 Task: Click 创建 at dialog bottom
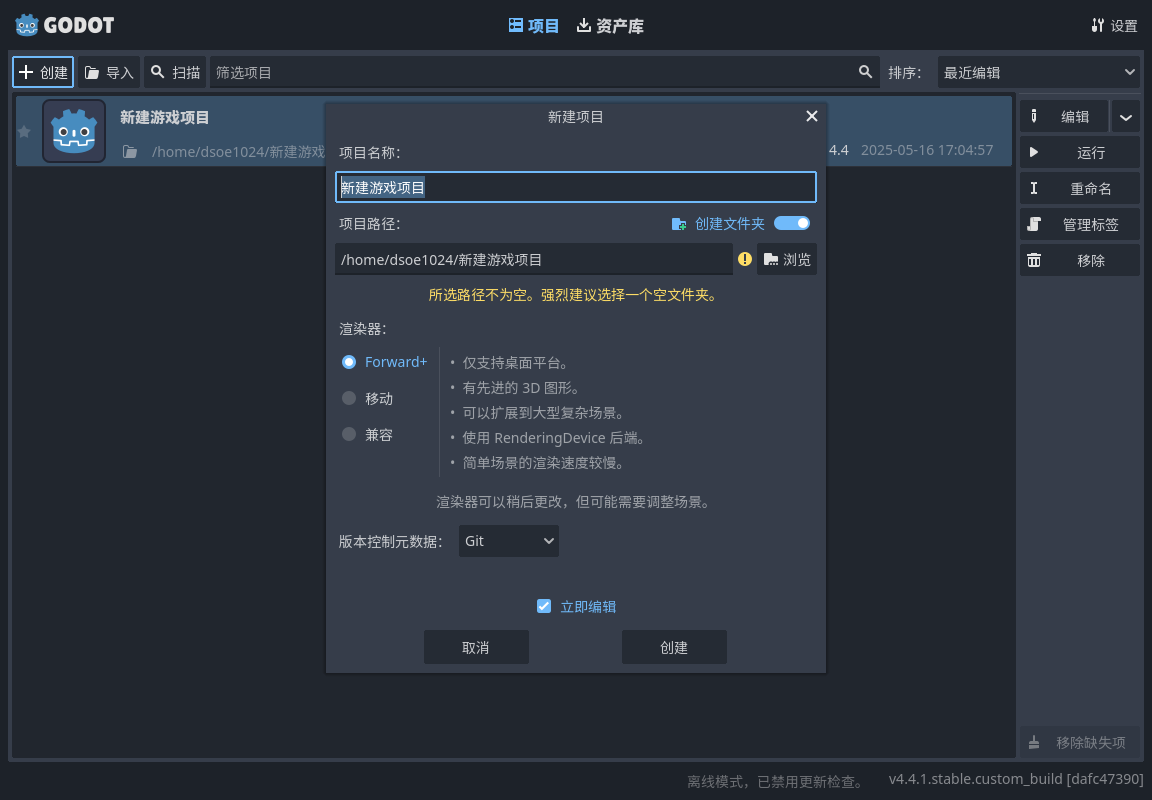(674, 647)
